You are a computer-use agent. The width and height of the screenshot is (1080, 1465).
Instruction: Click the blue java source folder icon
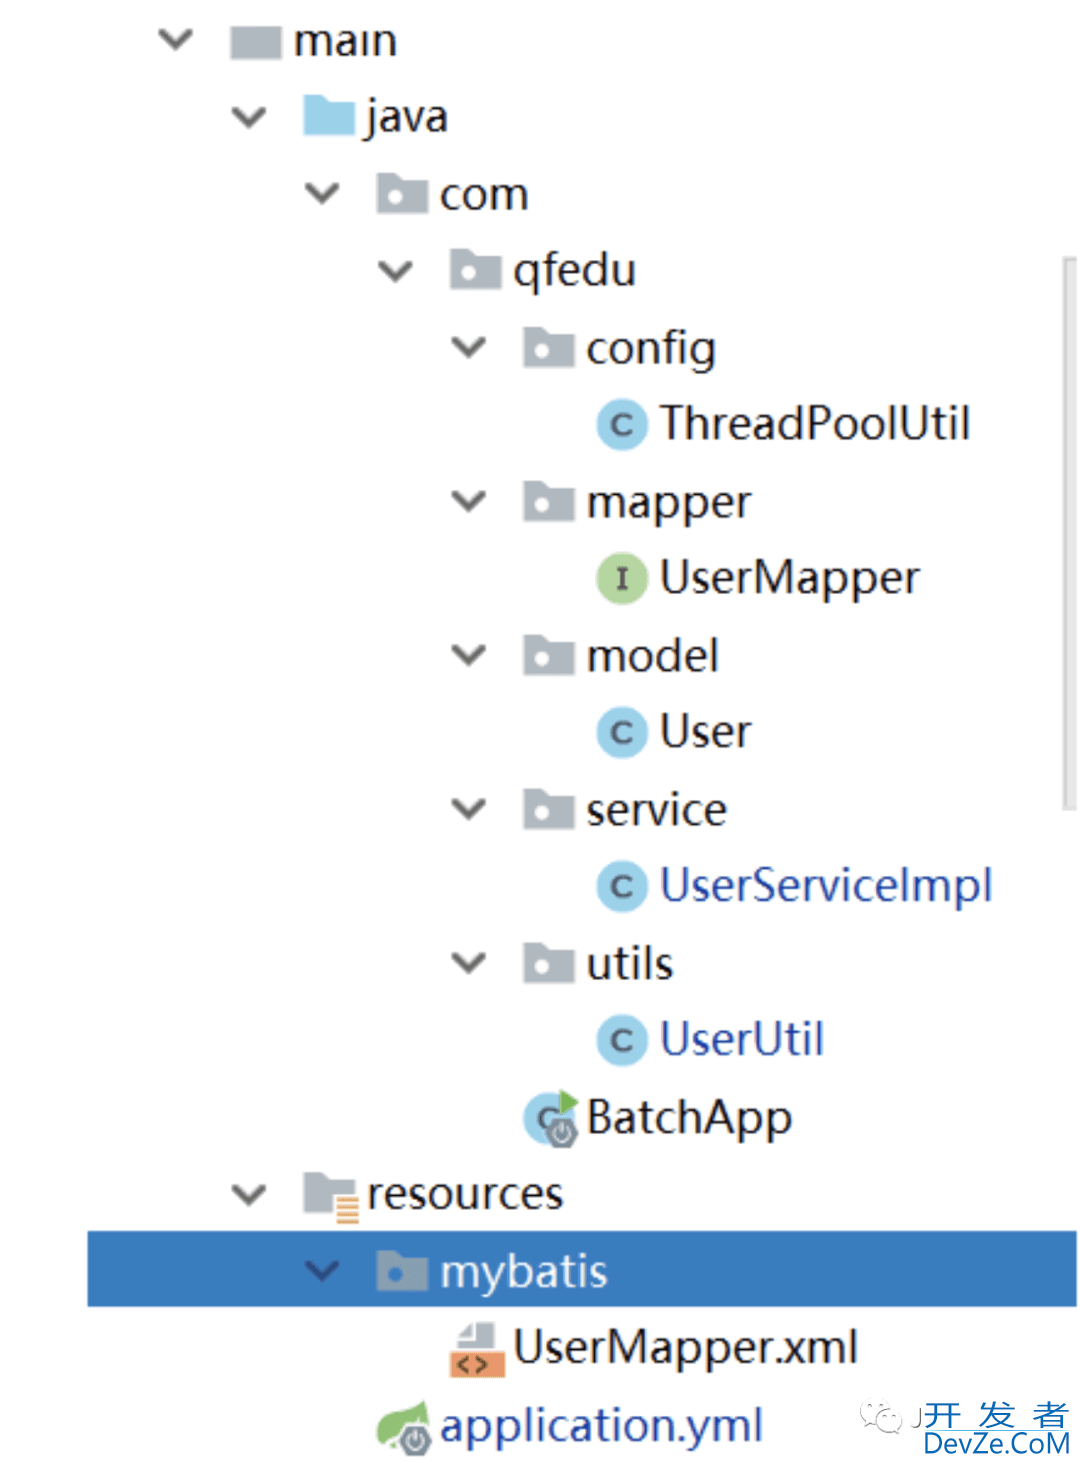[x=329, y=117]
